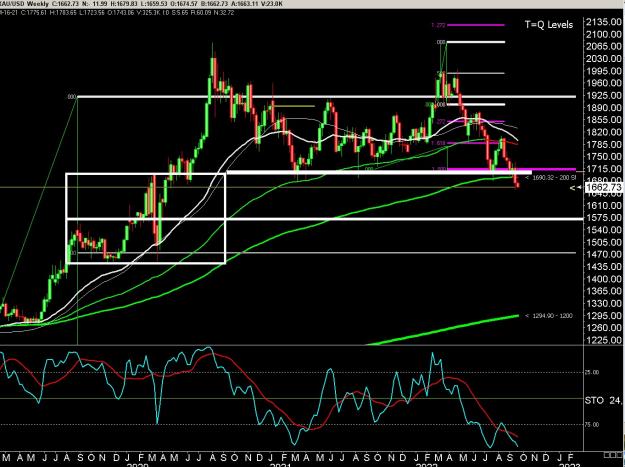
Task: Click the 1400.00 price axis label
Action: coord(604,279)
